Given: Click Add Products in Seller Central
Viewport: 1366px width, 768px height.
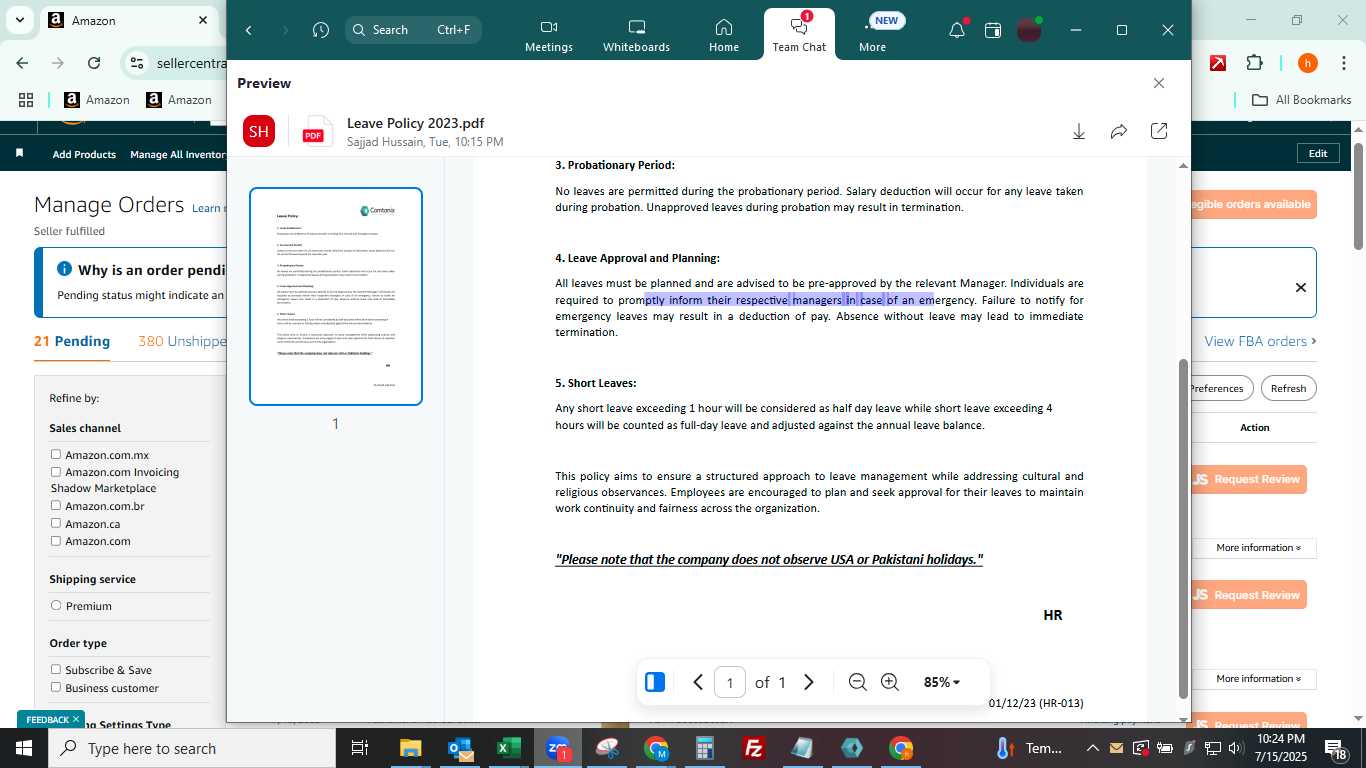Looking at the screenshot, I should point(84,154).
